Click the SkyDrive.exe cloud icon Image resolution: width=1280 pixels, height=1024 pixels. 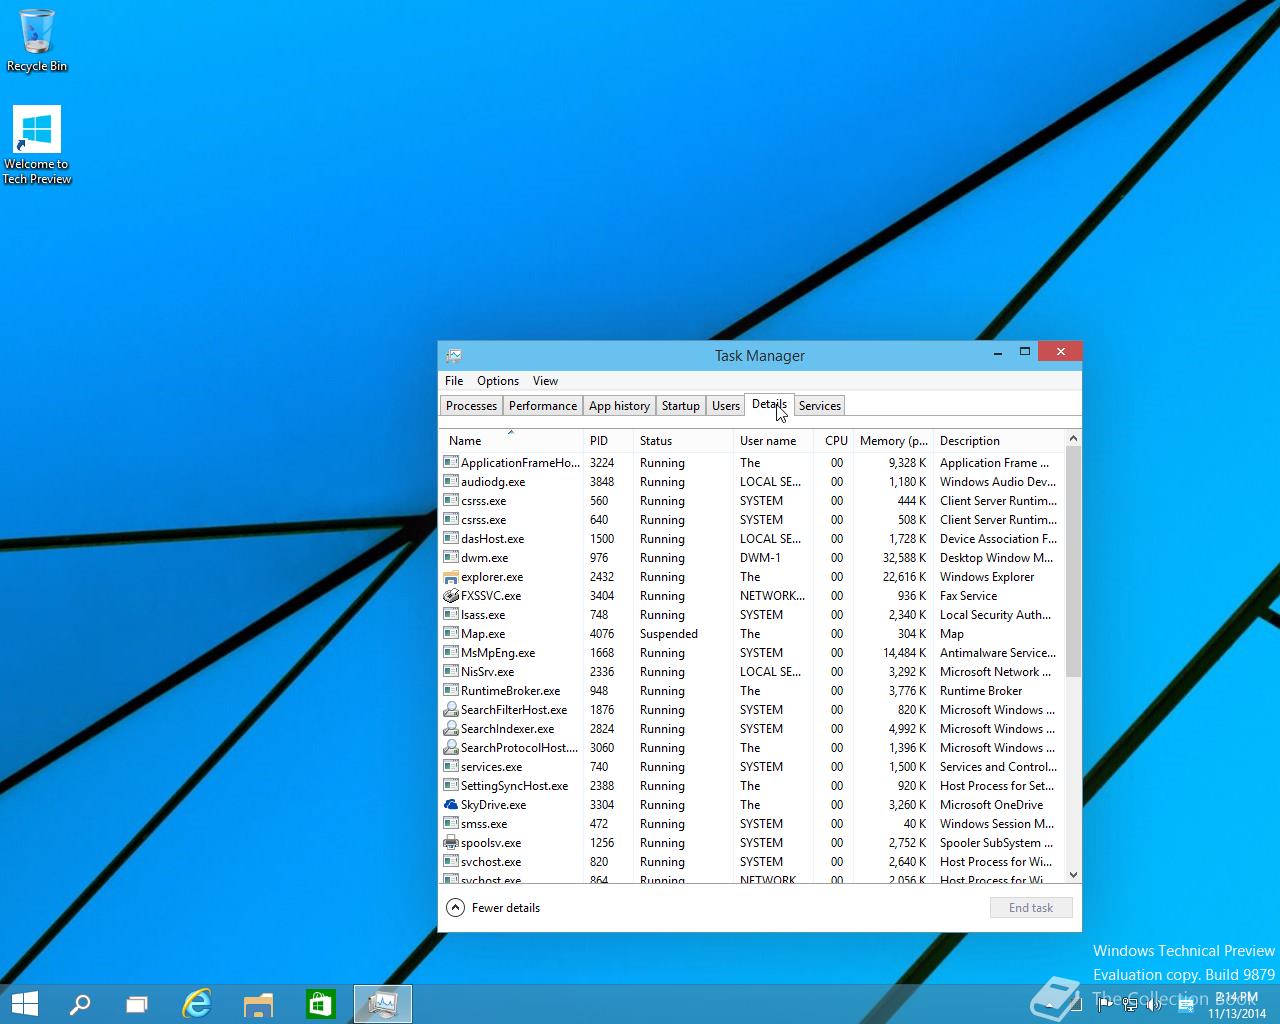[451, 805]
